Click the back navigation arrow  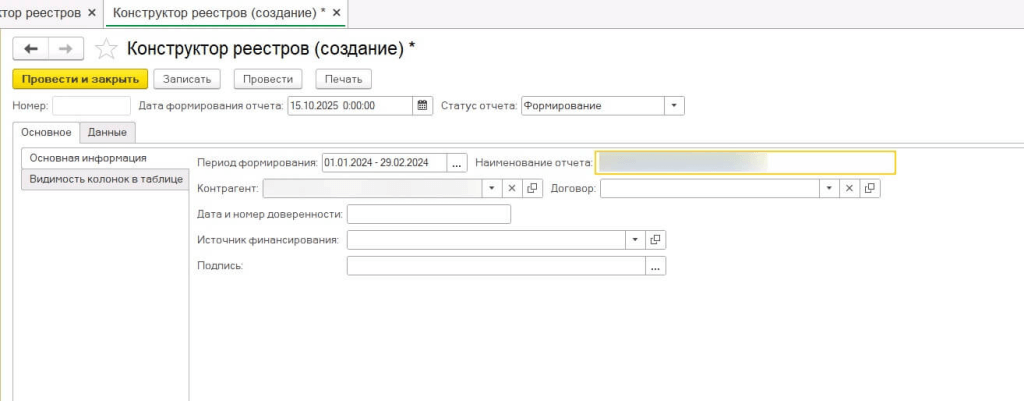30,49
